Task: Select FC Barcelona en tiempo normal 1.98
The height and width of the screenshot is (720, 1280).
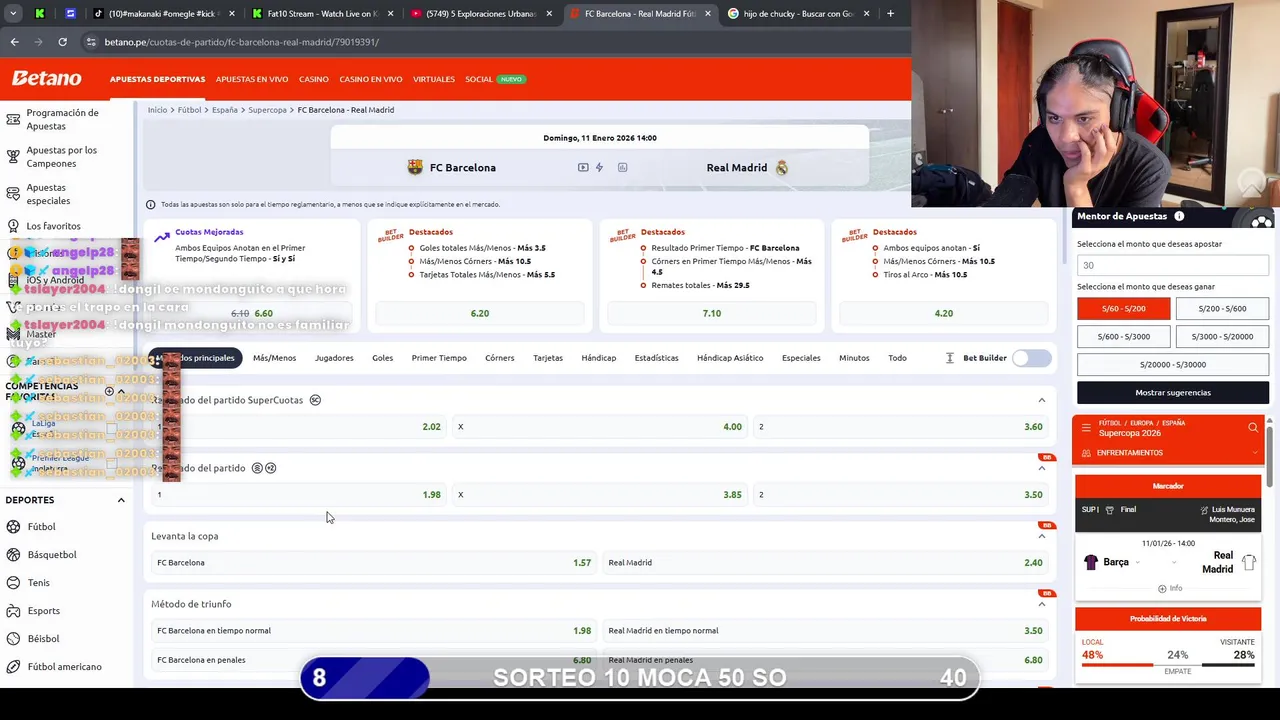Action: coord(373,631)
